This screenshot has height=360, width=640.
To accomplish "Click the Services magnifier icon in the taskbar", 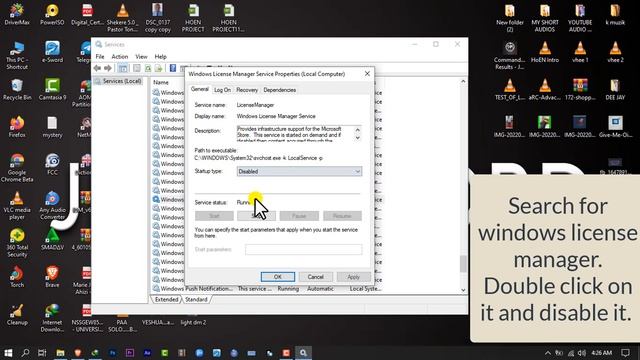I will [303, 353].
